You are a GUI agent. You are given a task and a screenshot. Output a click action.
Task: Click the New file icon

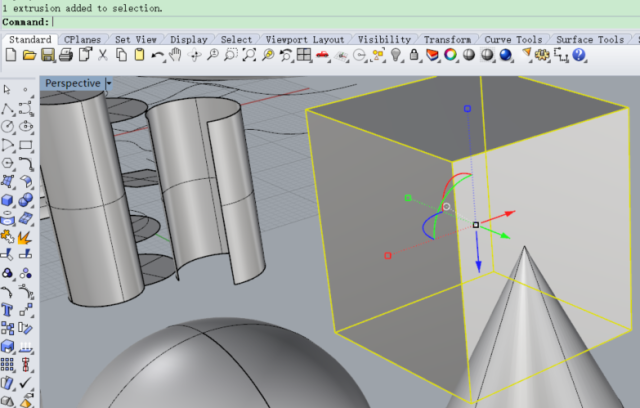click(10, 55)
